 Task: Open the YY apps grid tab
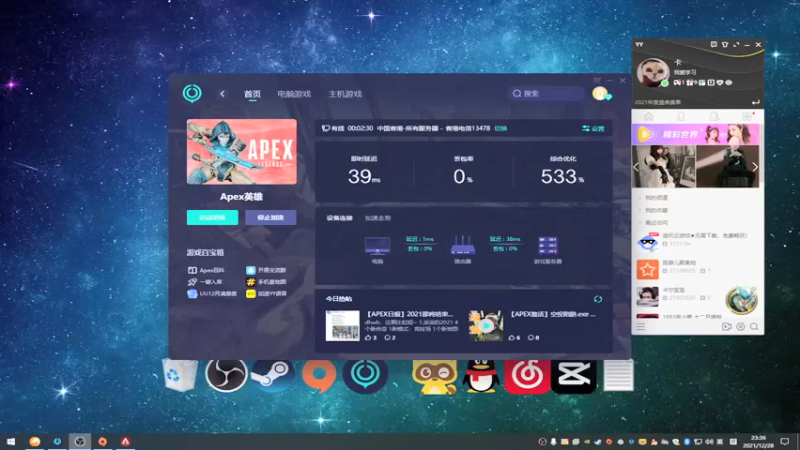pos(747,117)
